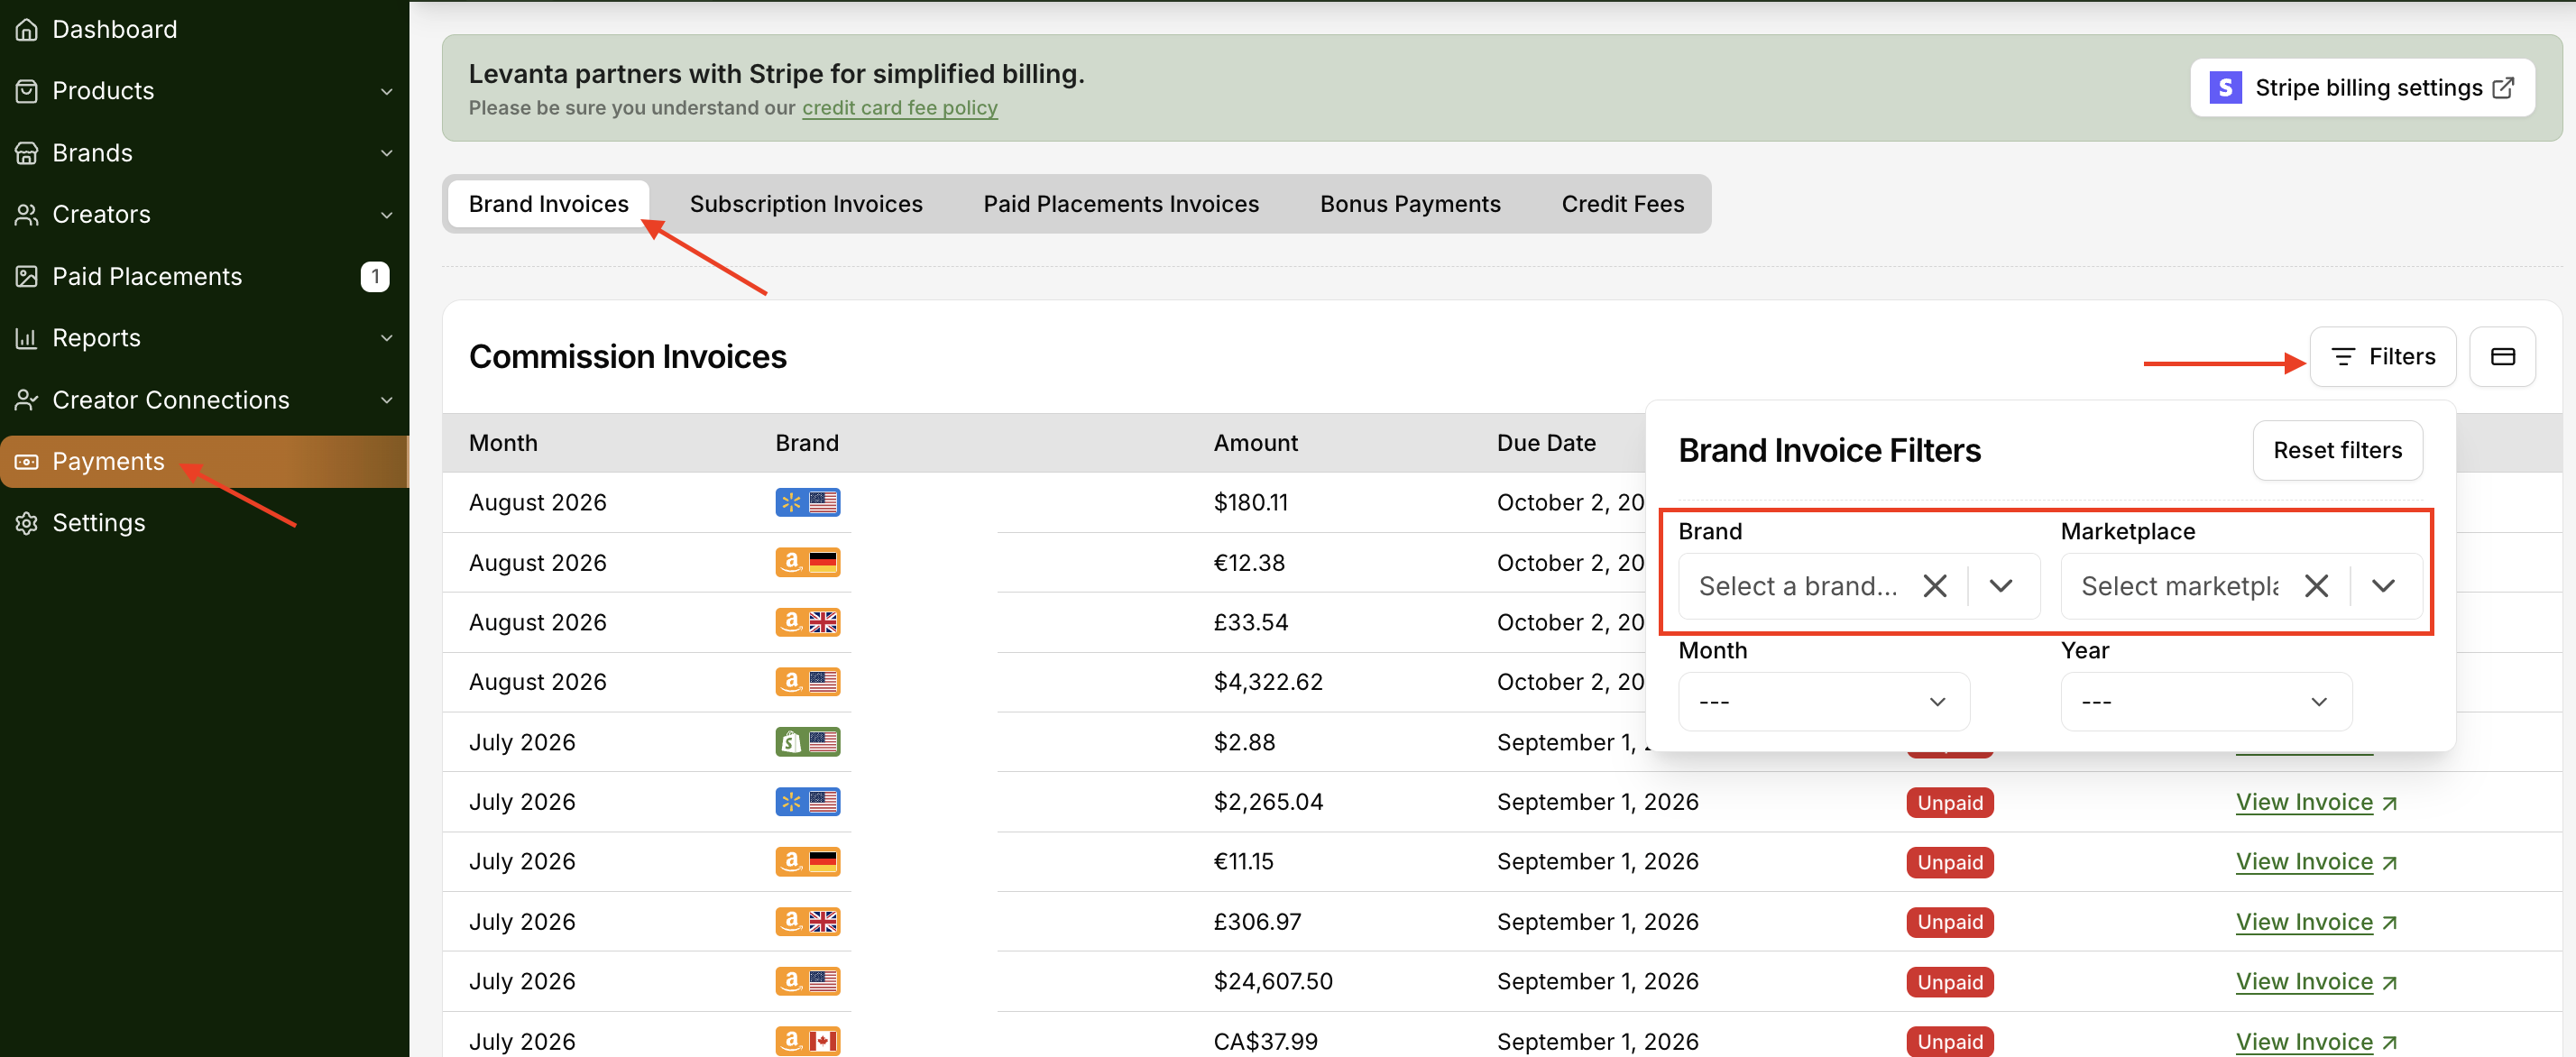Open the Marketplace filter dropdown arrow

(x=2383, y=586)
